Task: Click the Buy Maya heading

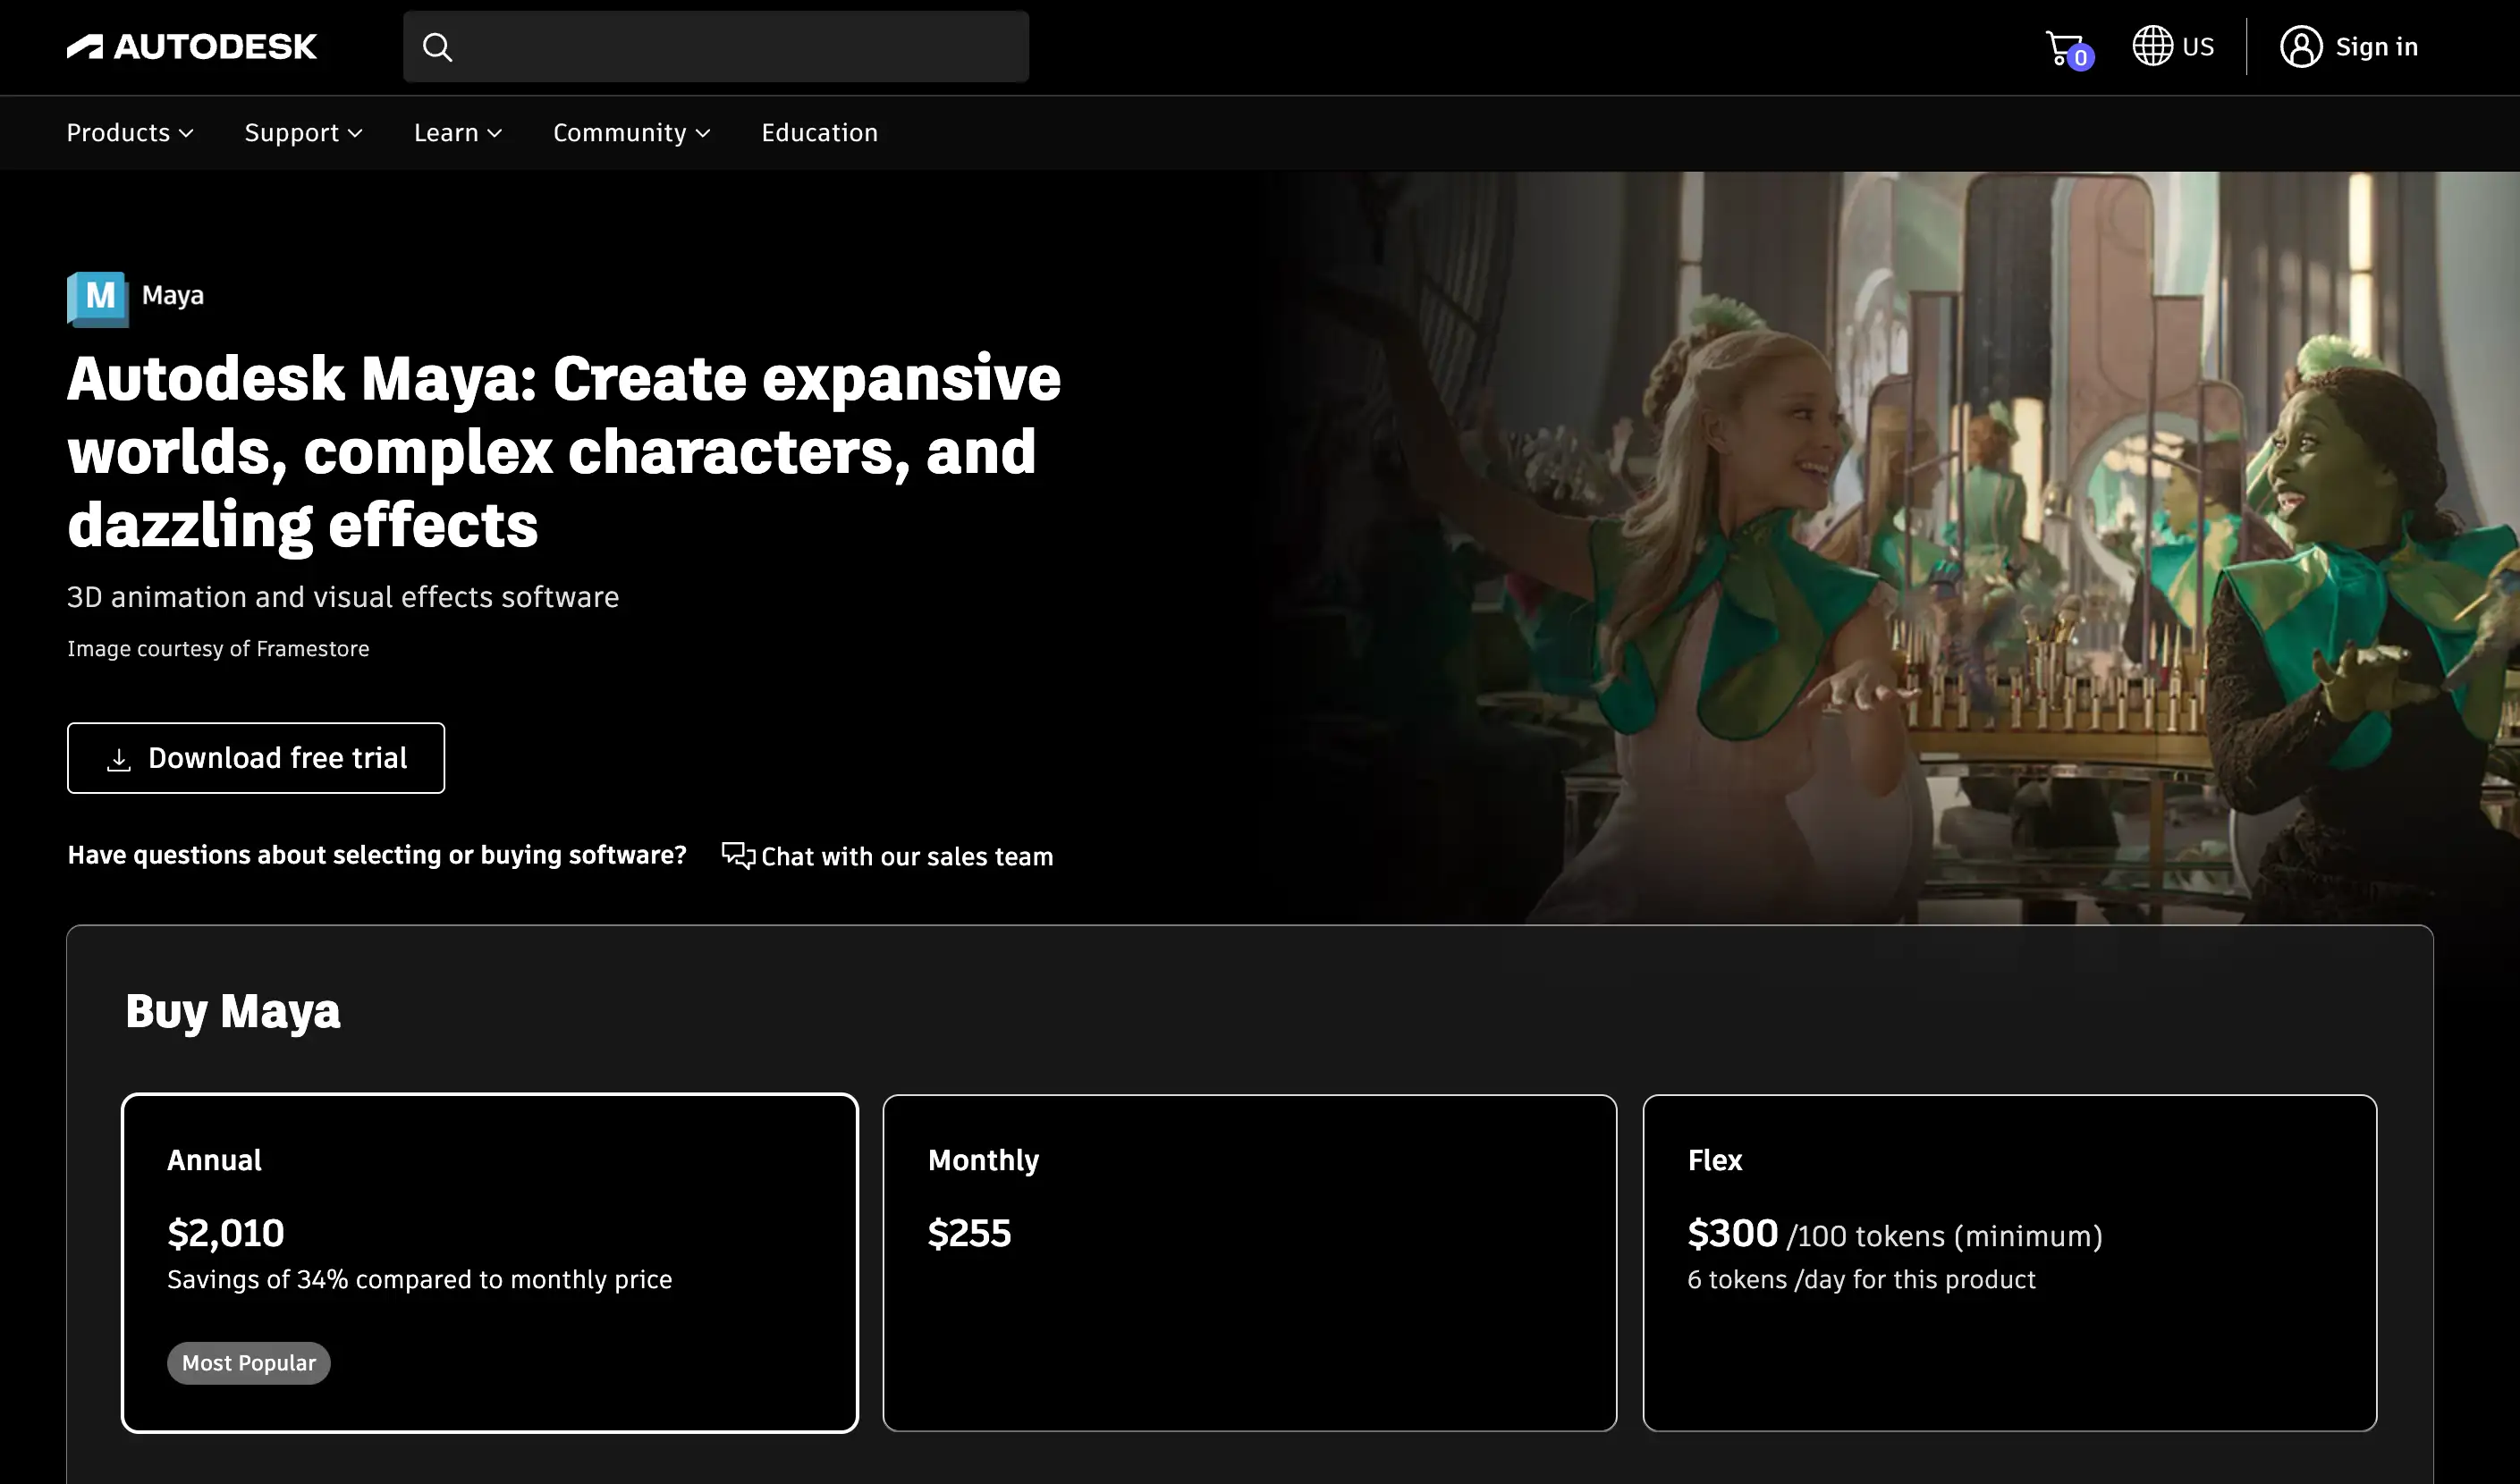Action: click(233, 1011)
